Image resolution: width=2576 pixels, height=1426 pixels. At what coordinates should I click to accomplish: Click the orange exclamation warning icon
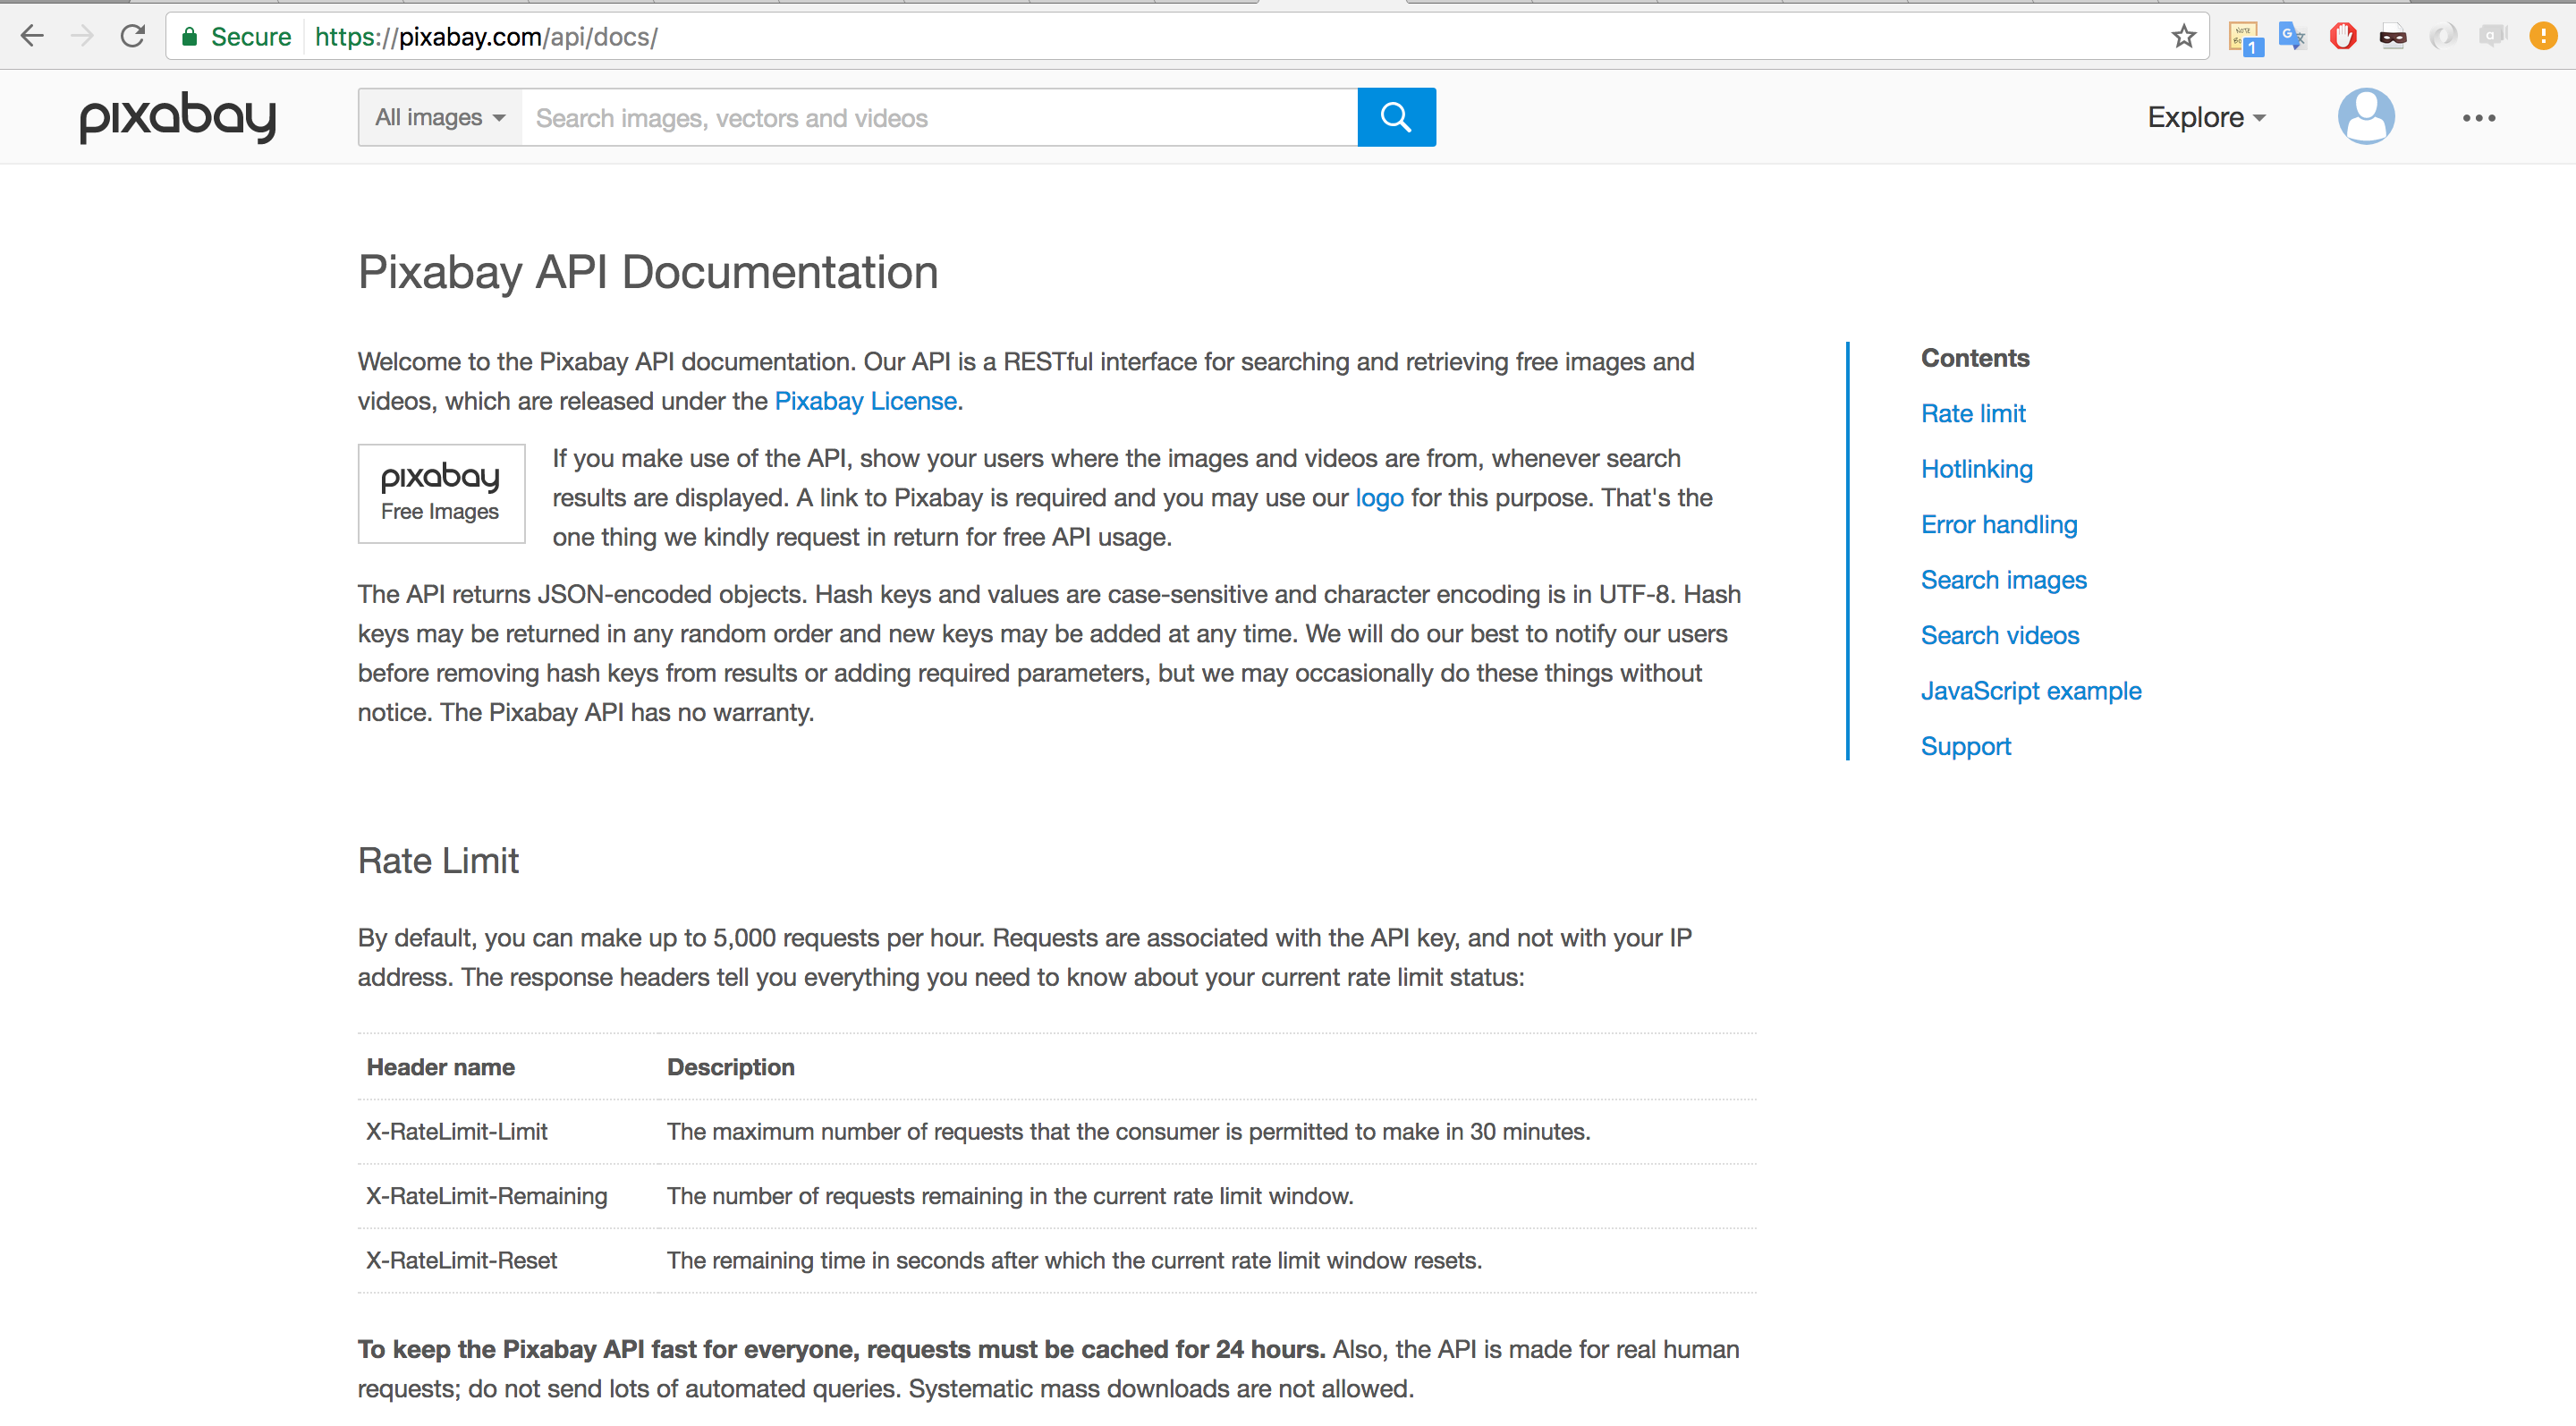point(2542,37)
